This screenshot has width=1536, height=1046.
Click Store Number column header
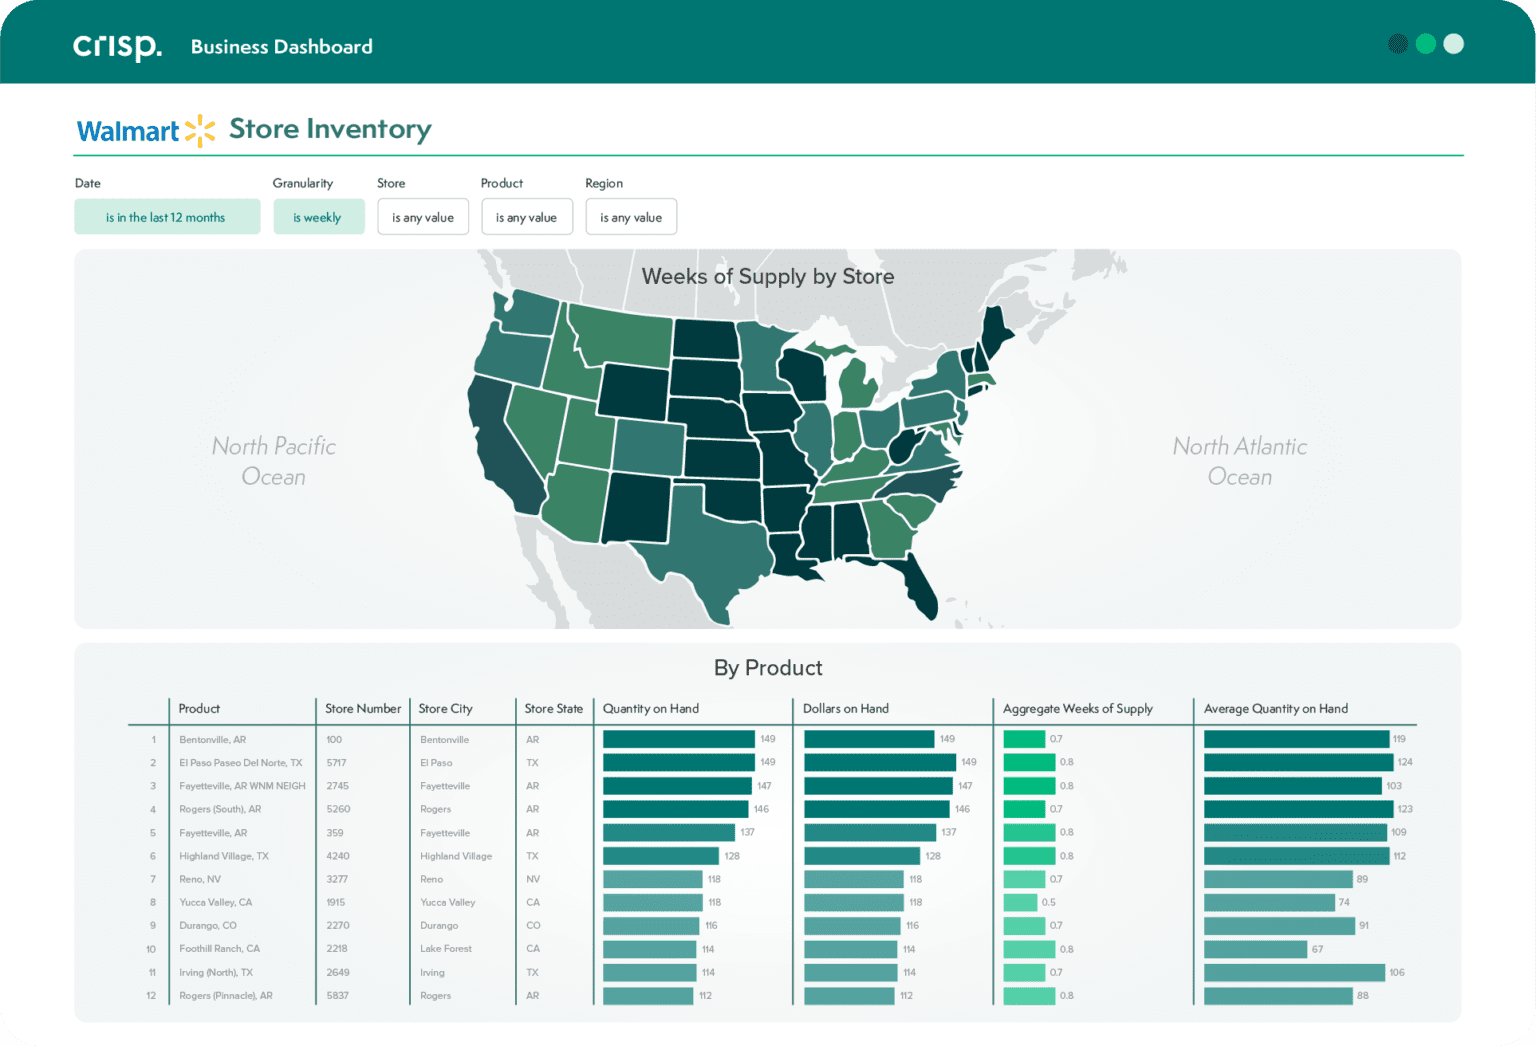(x=362, y=709)
